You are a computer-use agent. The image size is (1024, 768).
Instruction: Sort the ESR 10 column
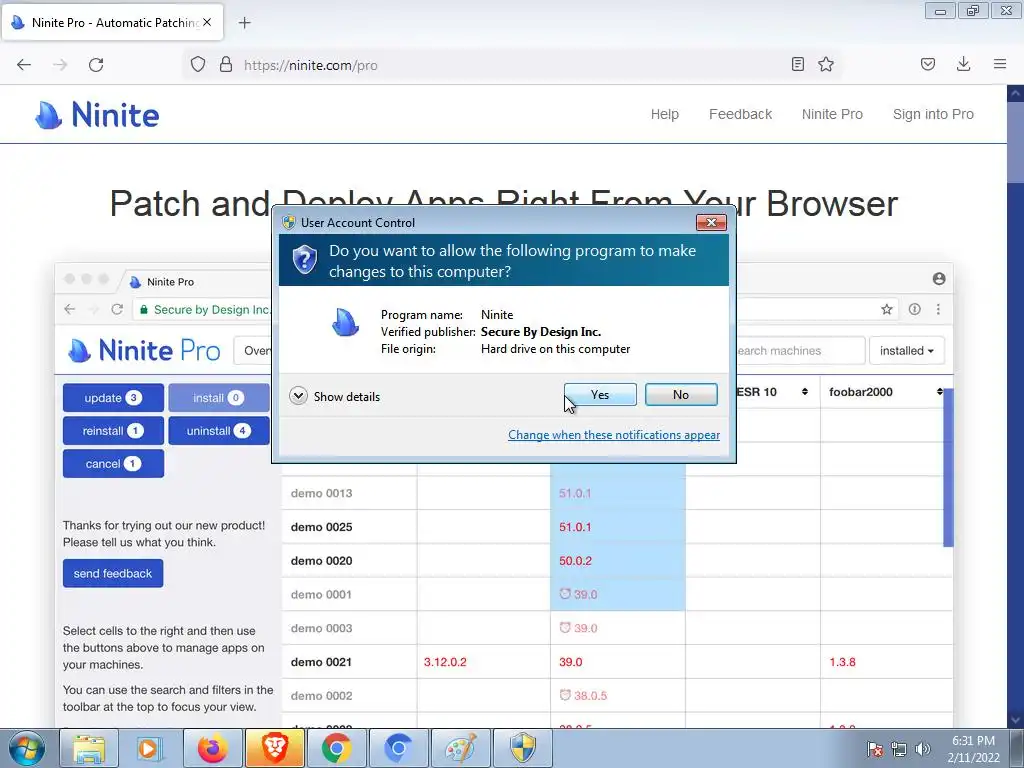805,392
